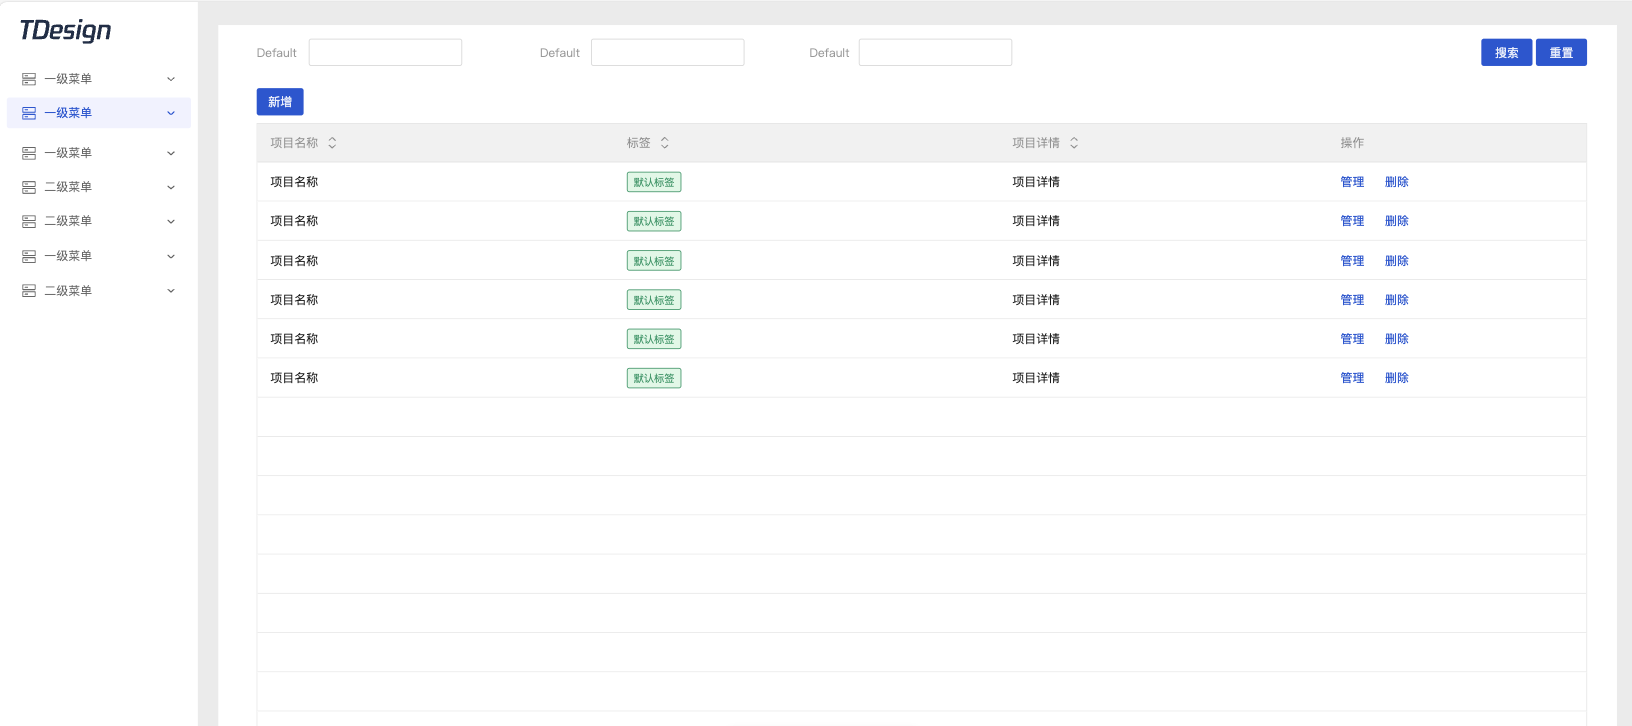This screenshot has height=726, width=1632.
Task: Click the icon of the bottom 二级菜单 sidebar item
Action: pyautogui.click(x=29, y=291)
